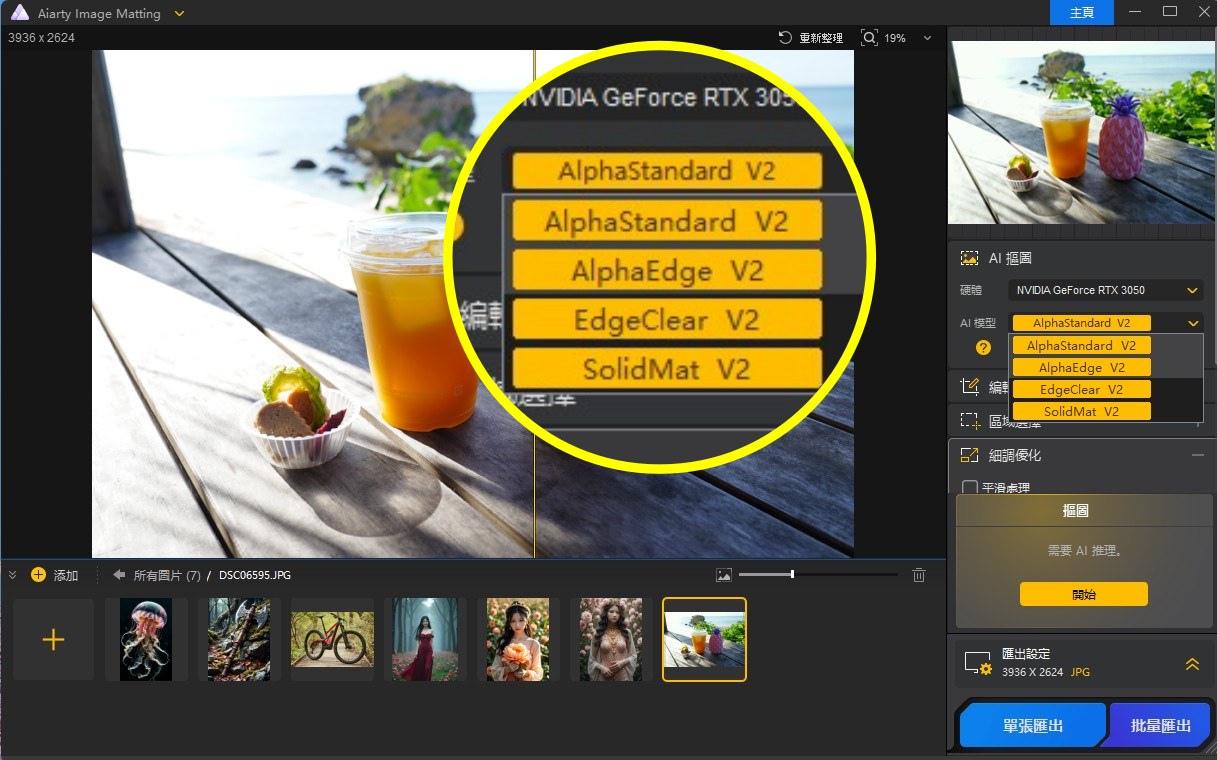Click the Aiarty app logo icon
1217x760 pixels.
[19, 14]
